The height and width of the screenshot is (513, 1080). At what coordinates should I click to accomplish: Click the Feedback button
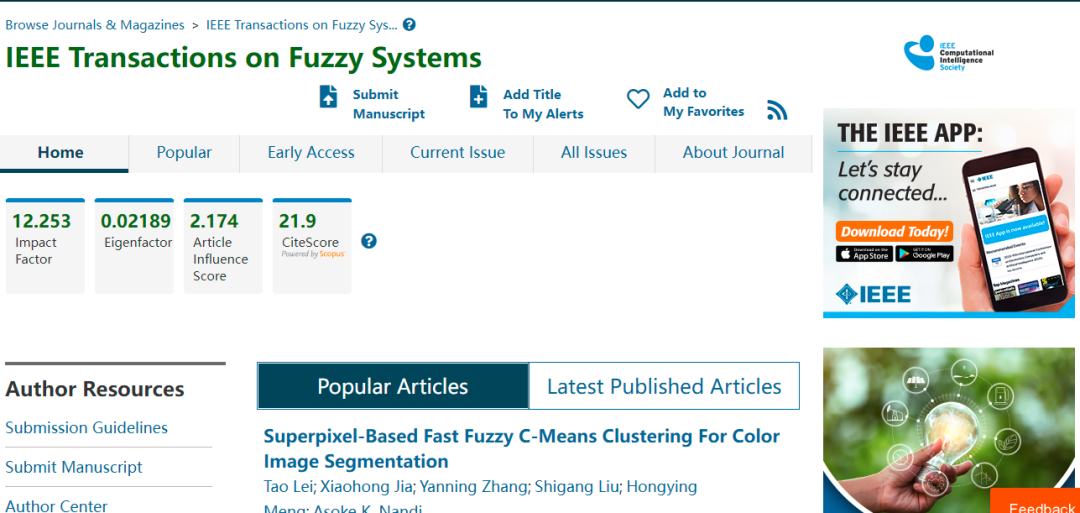(x=1040, y=505)
